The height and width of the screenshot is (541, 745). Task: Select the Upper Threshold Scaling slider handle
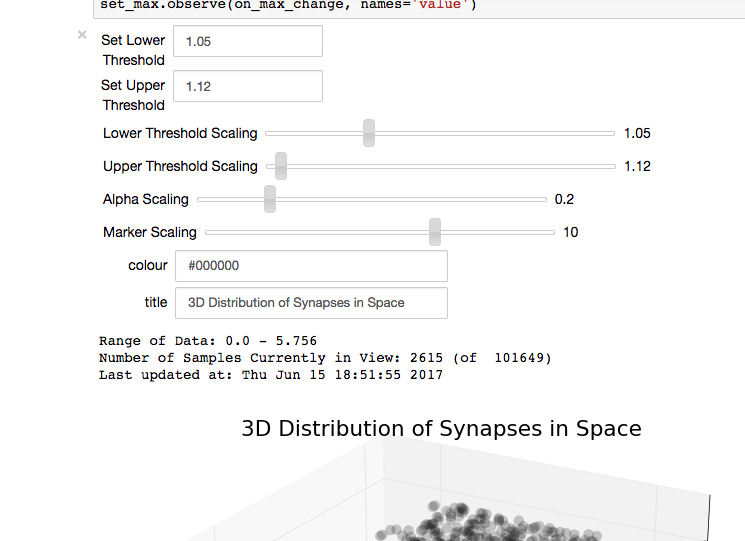[281, 166]
